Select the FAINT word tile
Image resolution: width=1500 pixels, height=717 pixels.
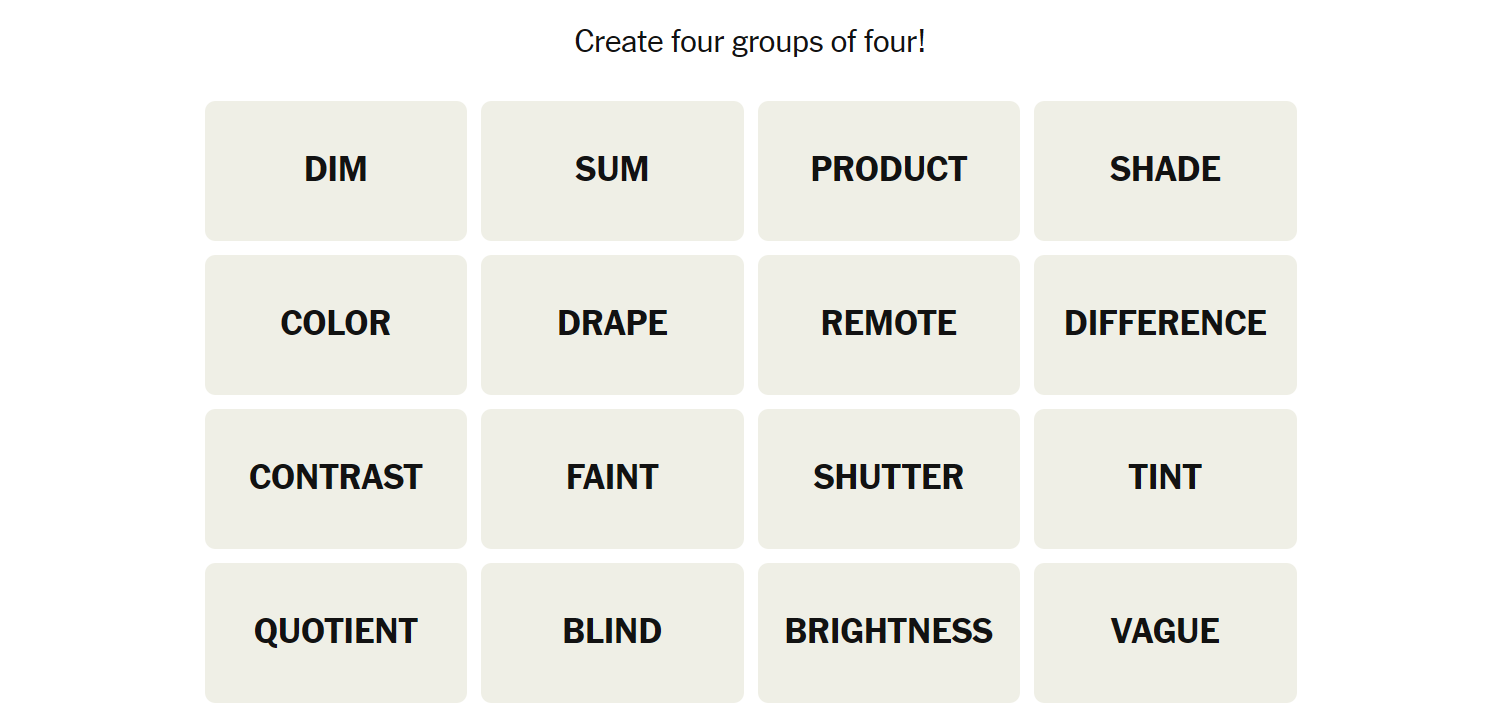[612, 478]
